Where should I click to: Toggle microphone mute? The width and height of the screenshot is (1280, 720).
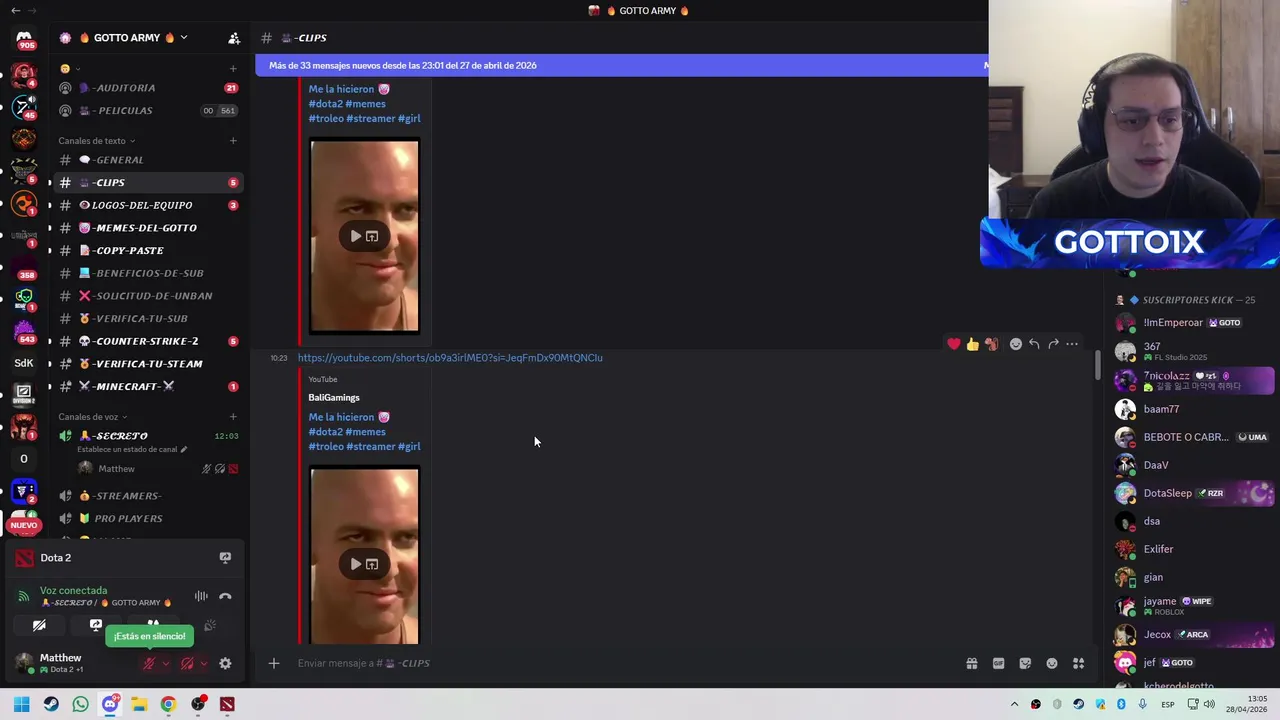point(149,663)
